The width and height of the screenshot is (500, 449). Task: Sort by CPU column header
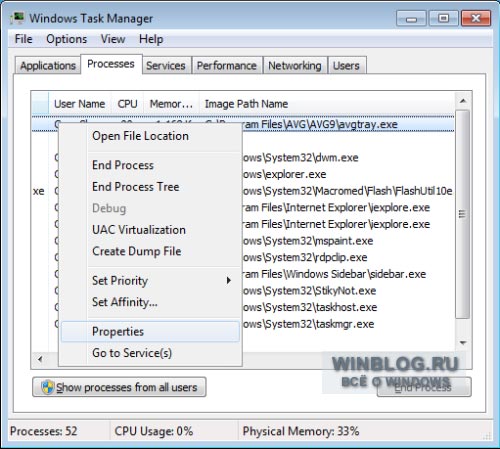(x=127, y=104)
